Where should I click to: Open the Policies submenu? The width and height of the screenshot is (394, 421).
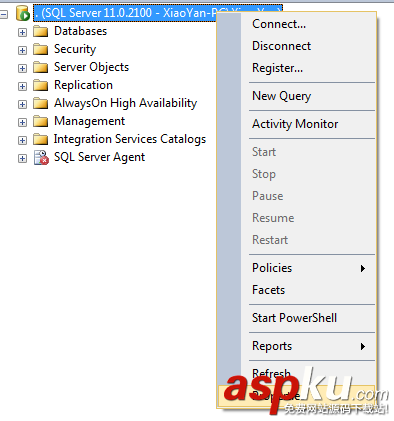point(297,268)
